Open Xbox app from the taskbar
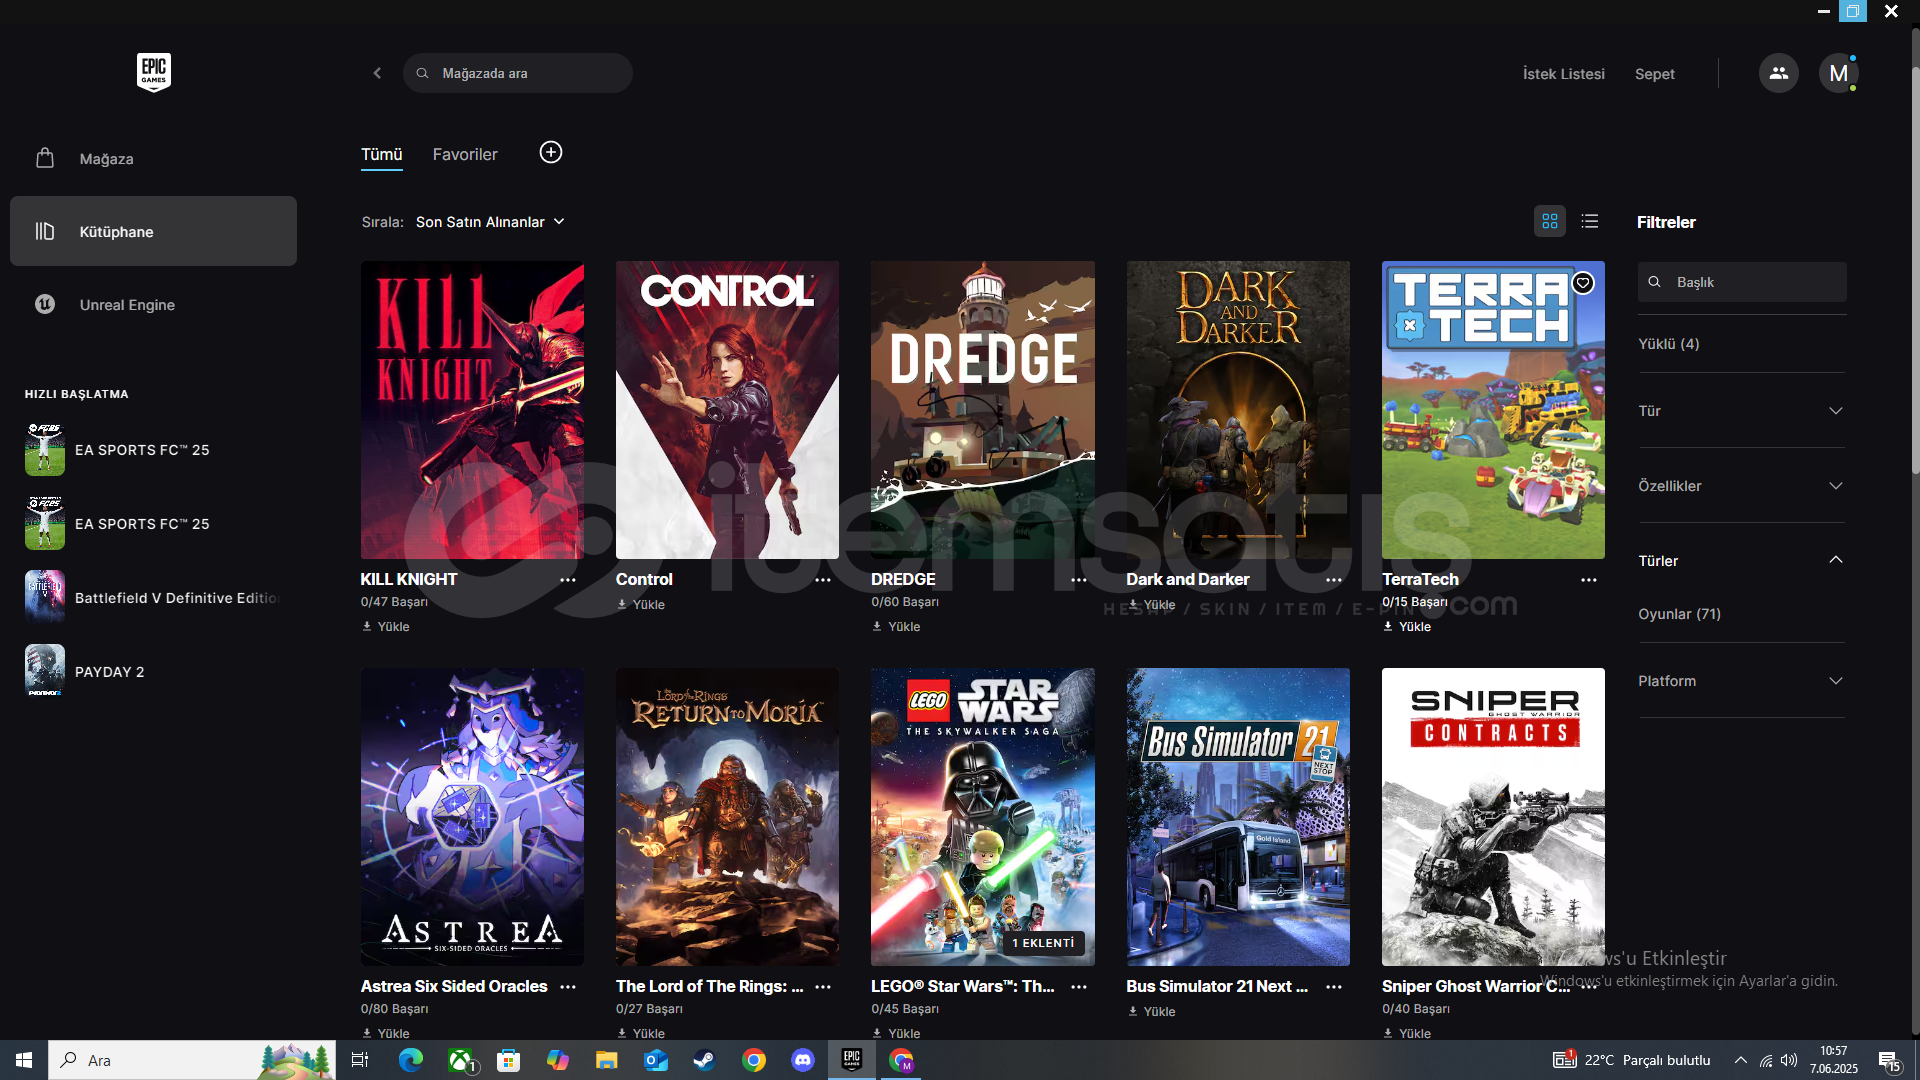 point(460,1060)
